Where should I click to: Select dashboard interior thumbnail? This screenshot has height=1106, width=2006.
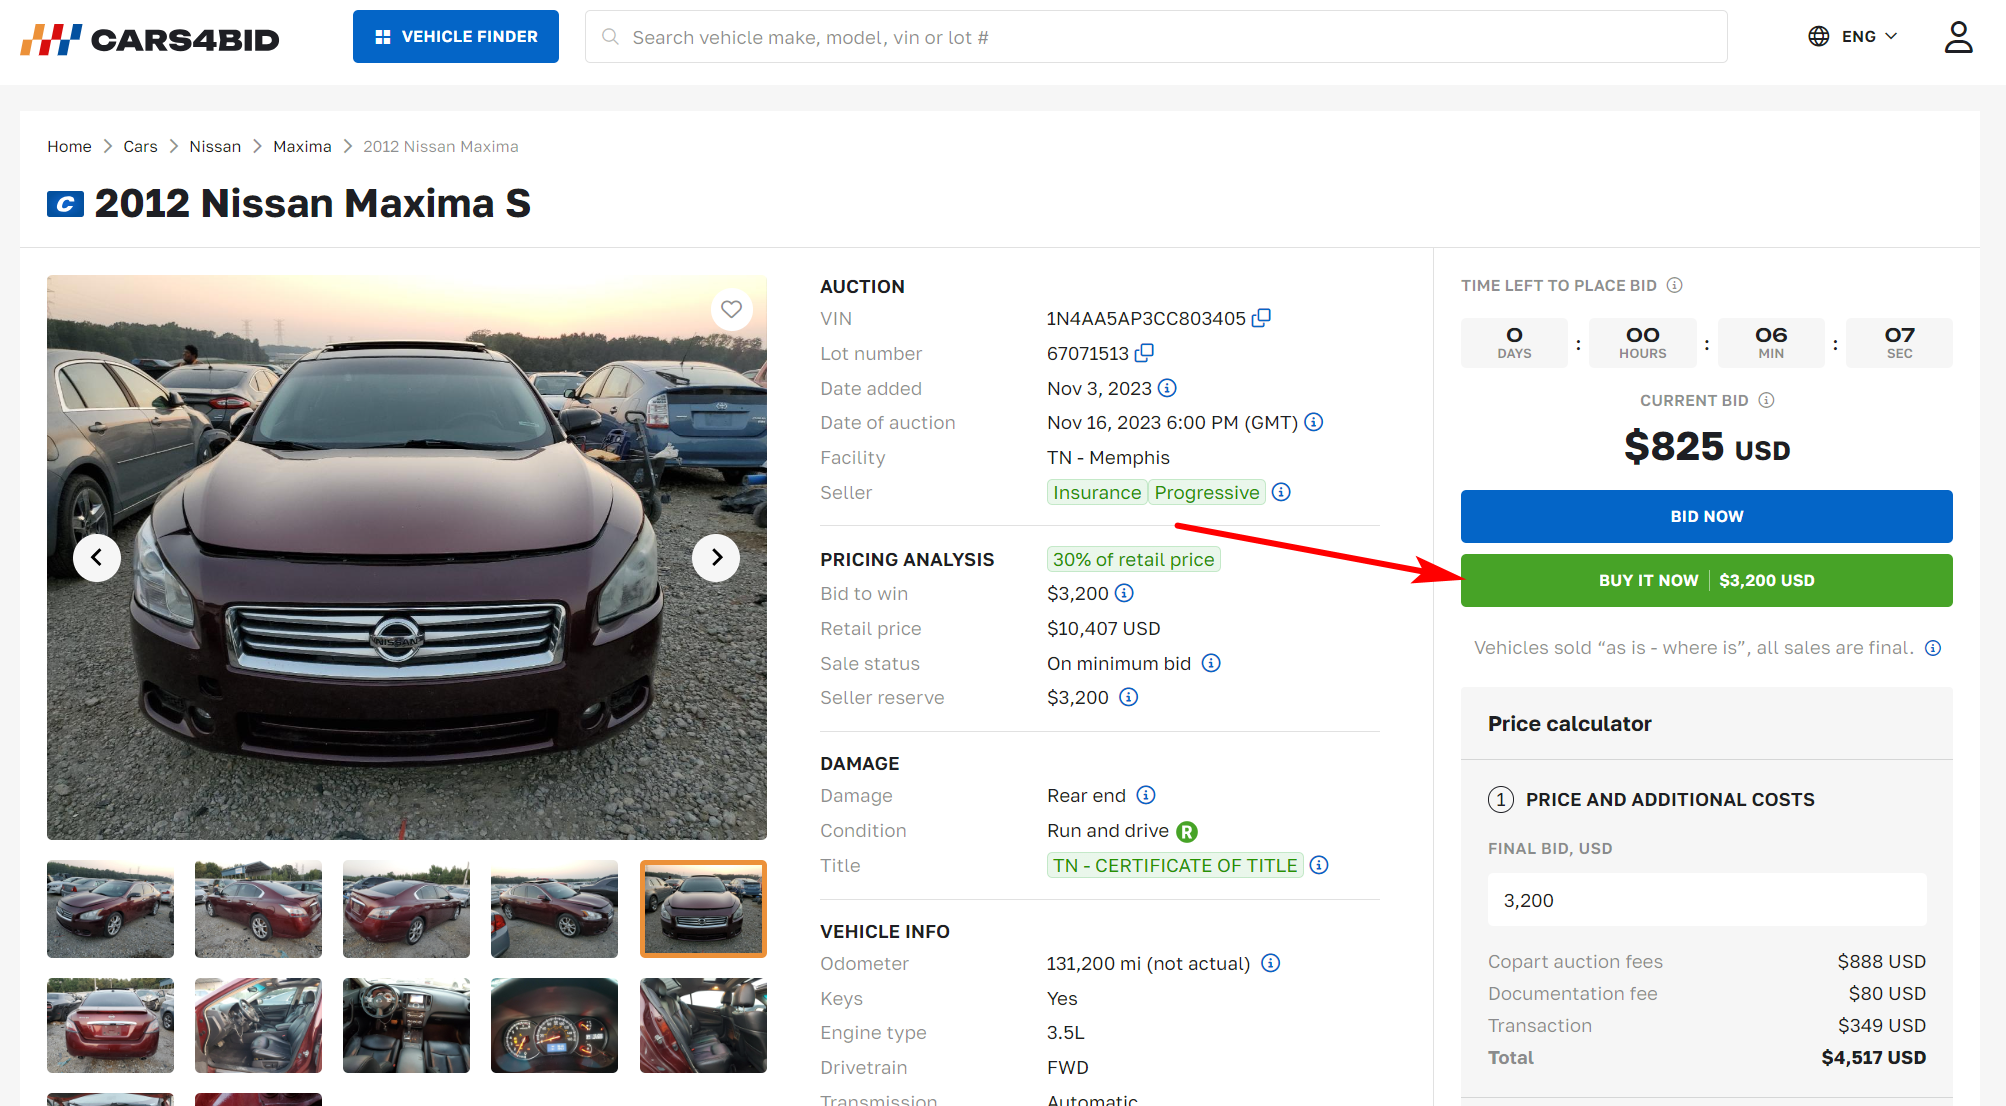tap(406, 1025)
